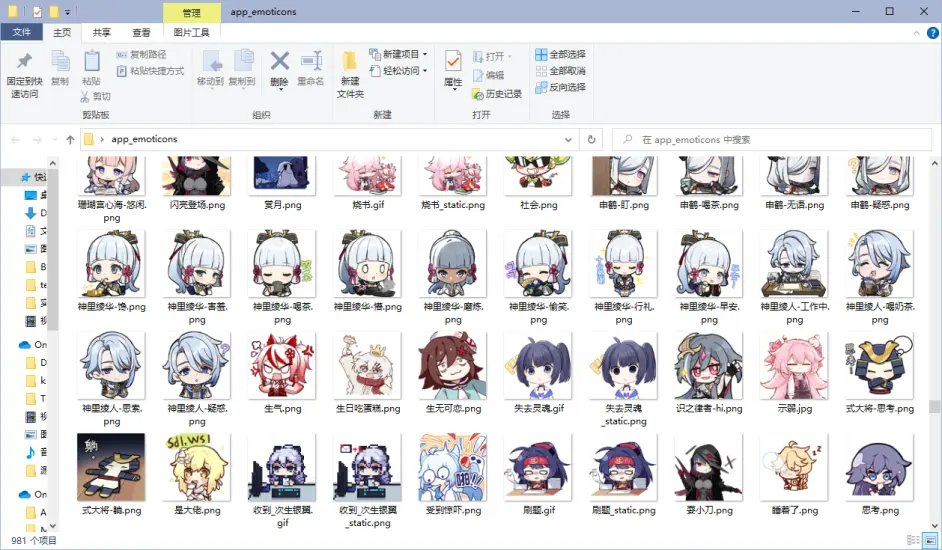942x550 pixels.
Task: Click the Rename (重命名) icon
Action: (311, 61)
